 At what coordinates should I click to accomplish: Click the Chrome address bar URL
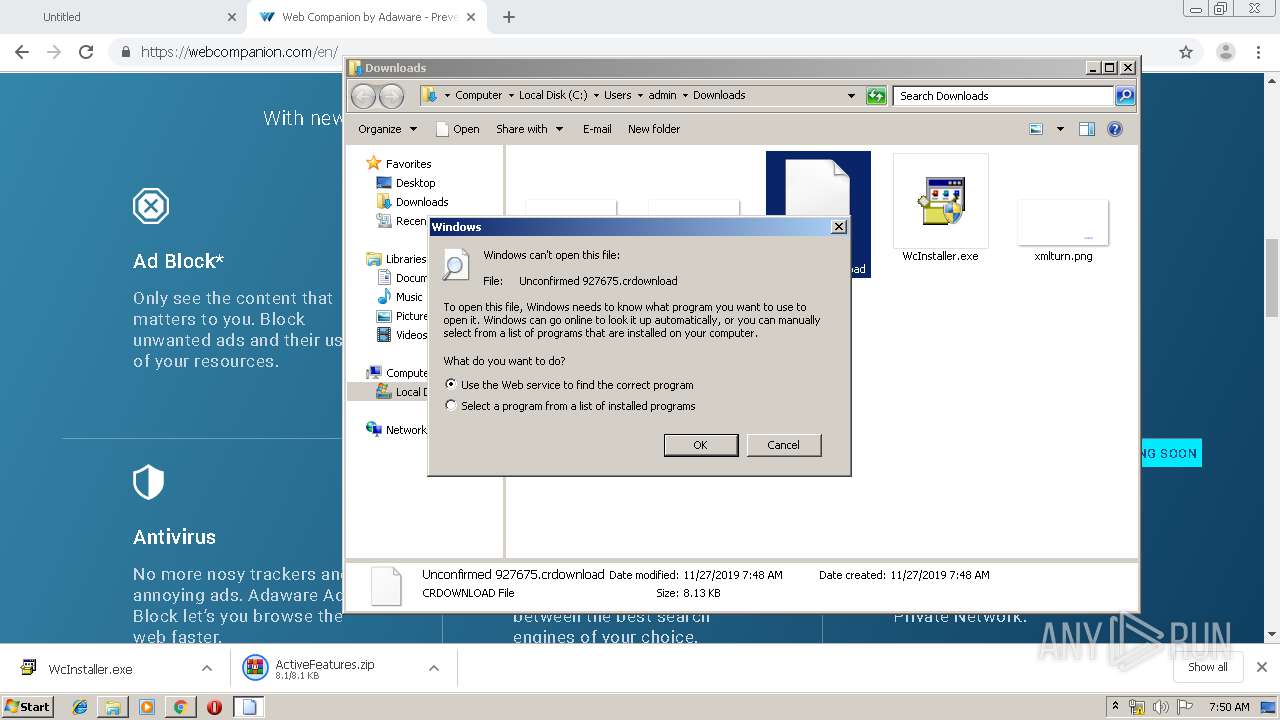239,52
